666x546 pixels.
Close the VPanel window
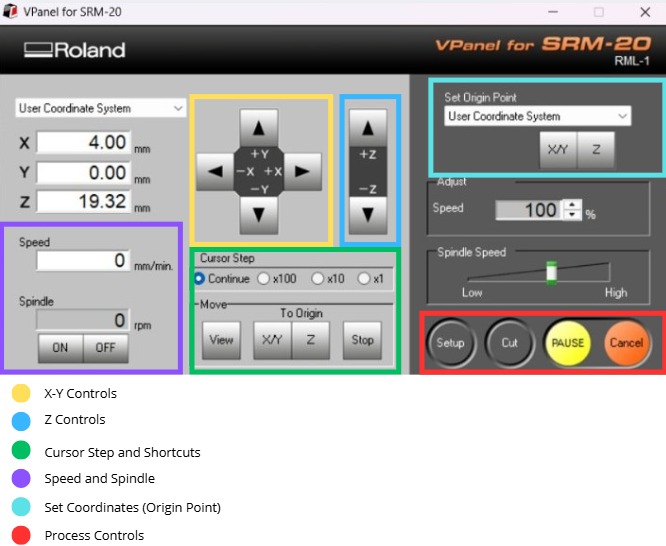pyautogui.click(x=645, y=12)
